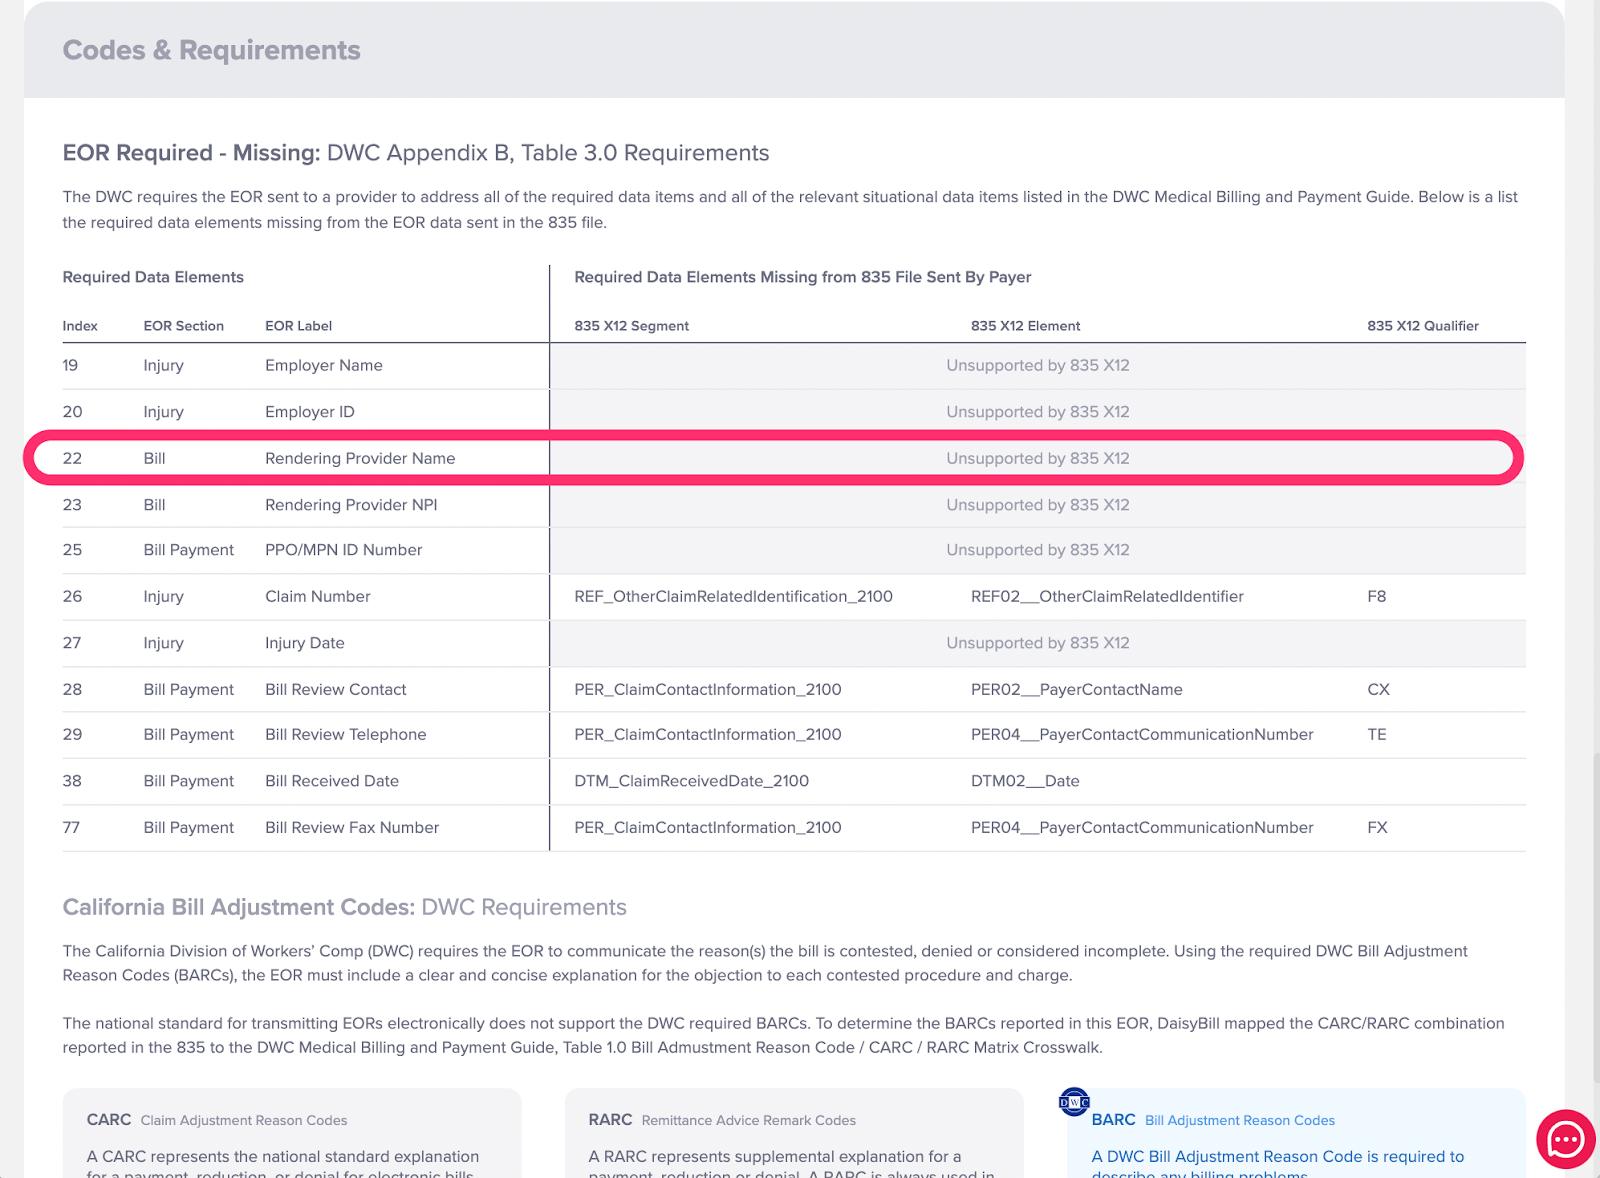
Task: Click the EOR Label column header
Action: tap(298, 326)
